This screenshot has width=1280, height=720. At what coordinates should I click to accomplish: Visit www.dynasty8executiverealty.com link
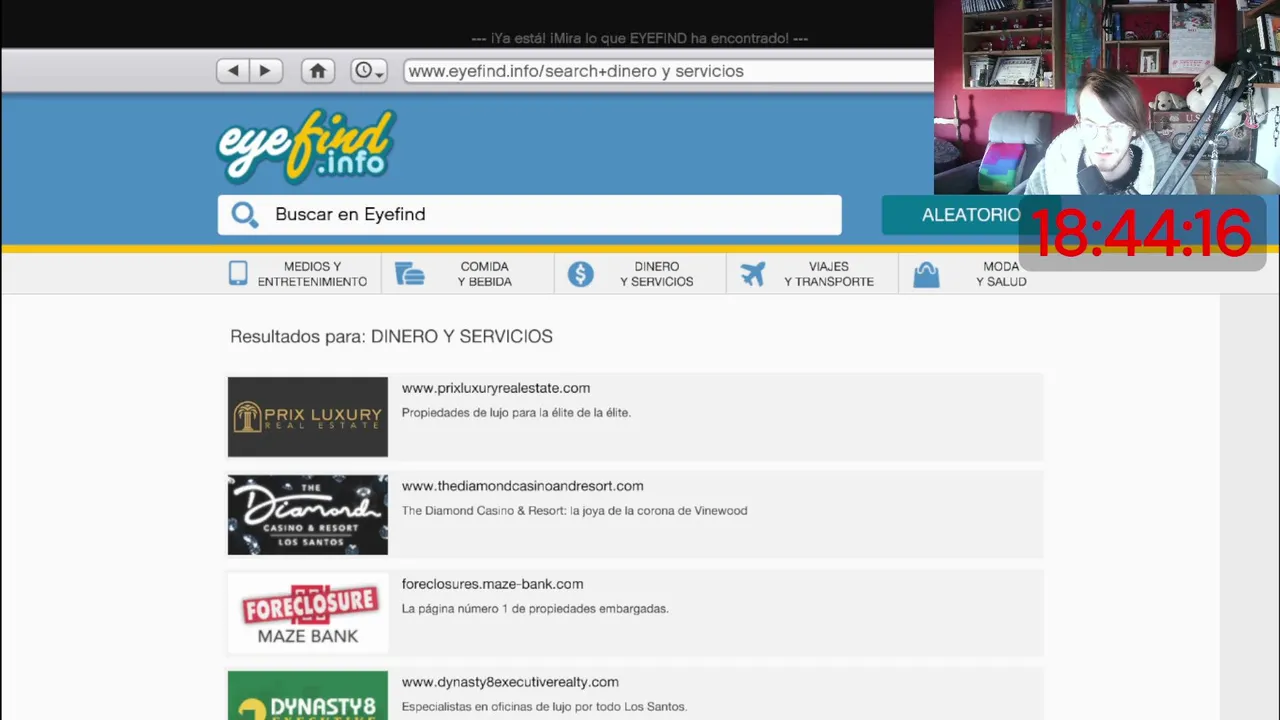510,682
